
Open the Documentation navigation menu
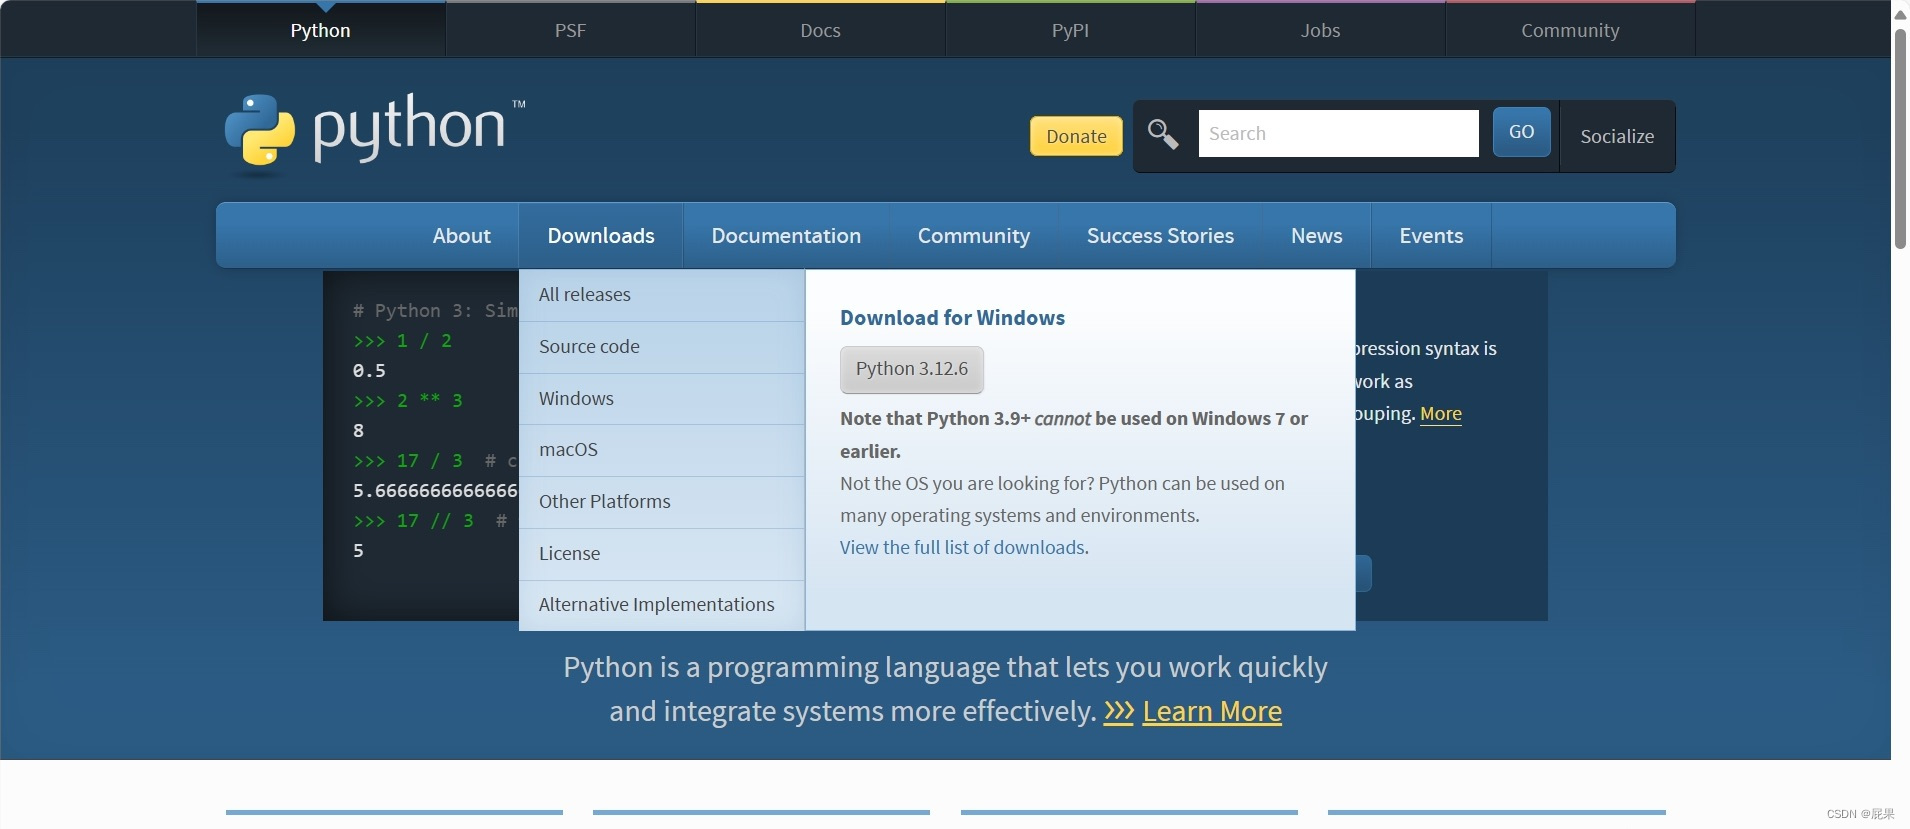coord(786,236)
